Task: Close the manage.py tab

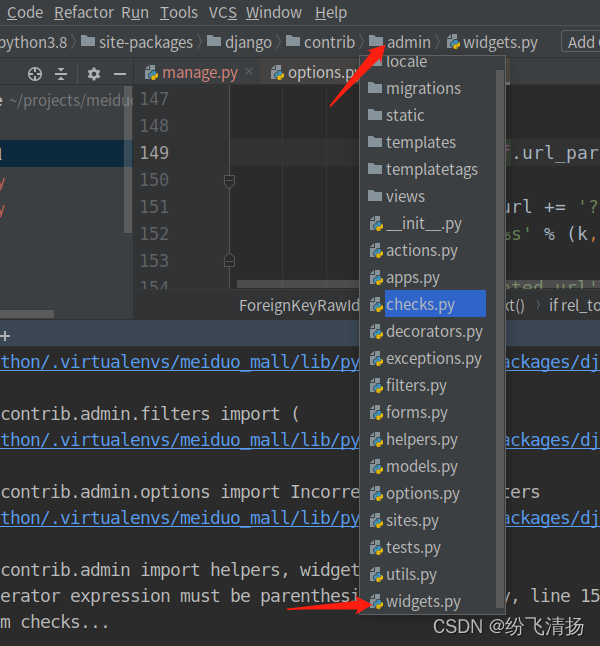Action: pos(249,72)
